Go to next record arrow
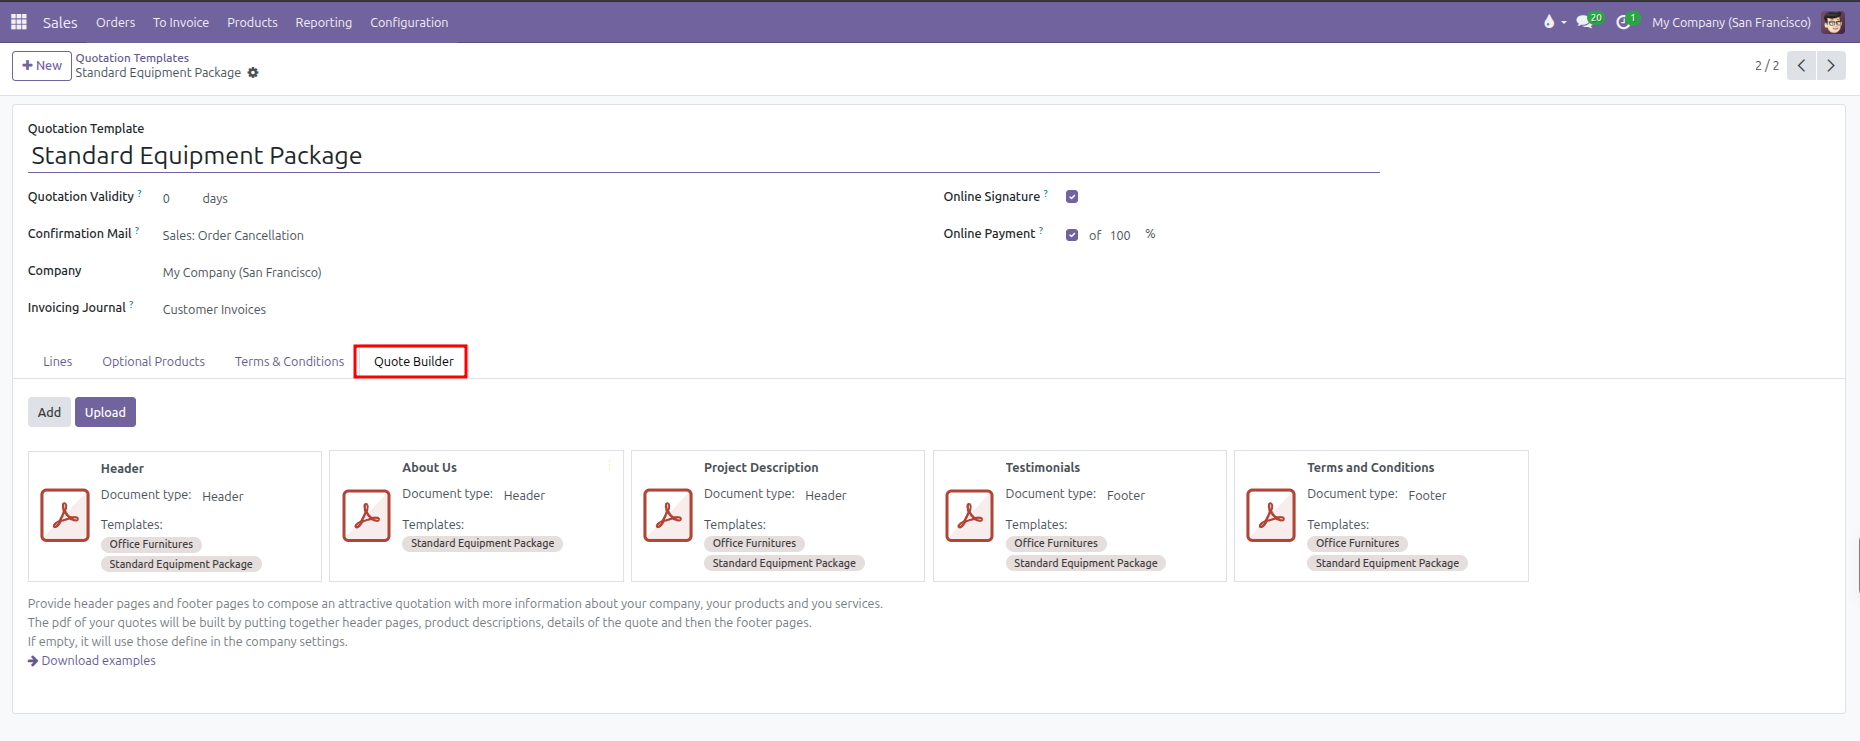 [1831, 66]
